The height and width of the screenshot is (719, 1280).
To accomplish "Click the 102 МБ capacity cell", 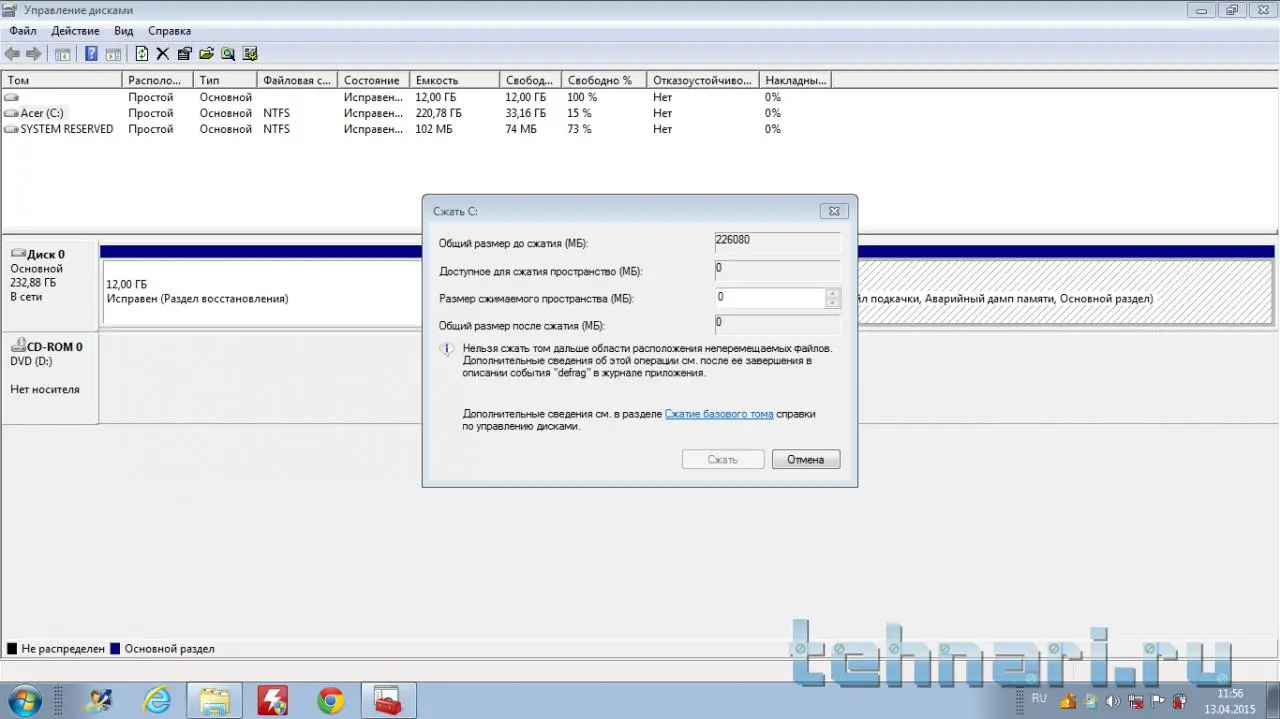I will tap(433, 129).
